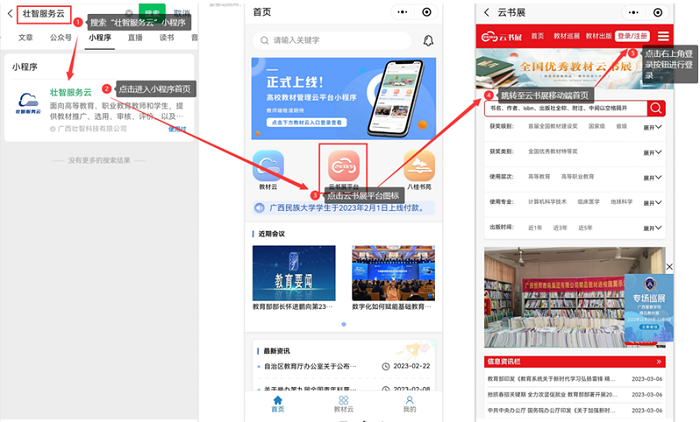Tap the 教材云 bottom navigation icon
Image resolution: width=700 pixels, height=422 pixels.
(343, 403)
